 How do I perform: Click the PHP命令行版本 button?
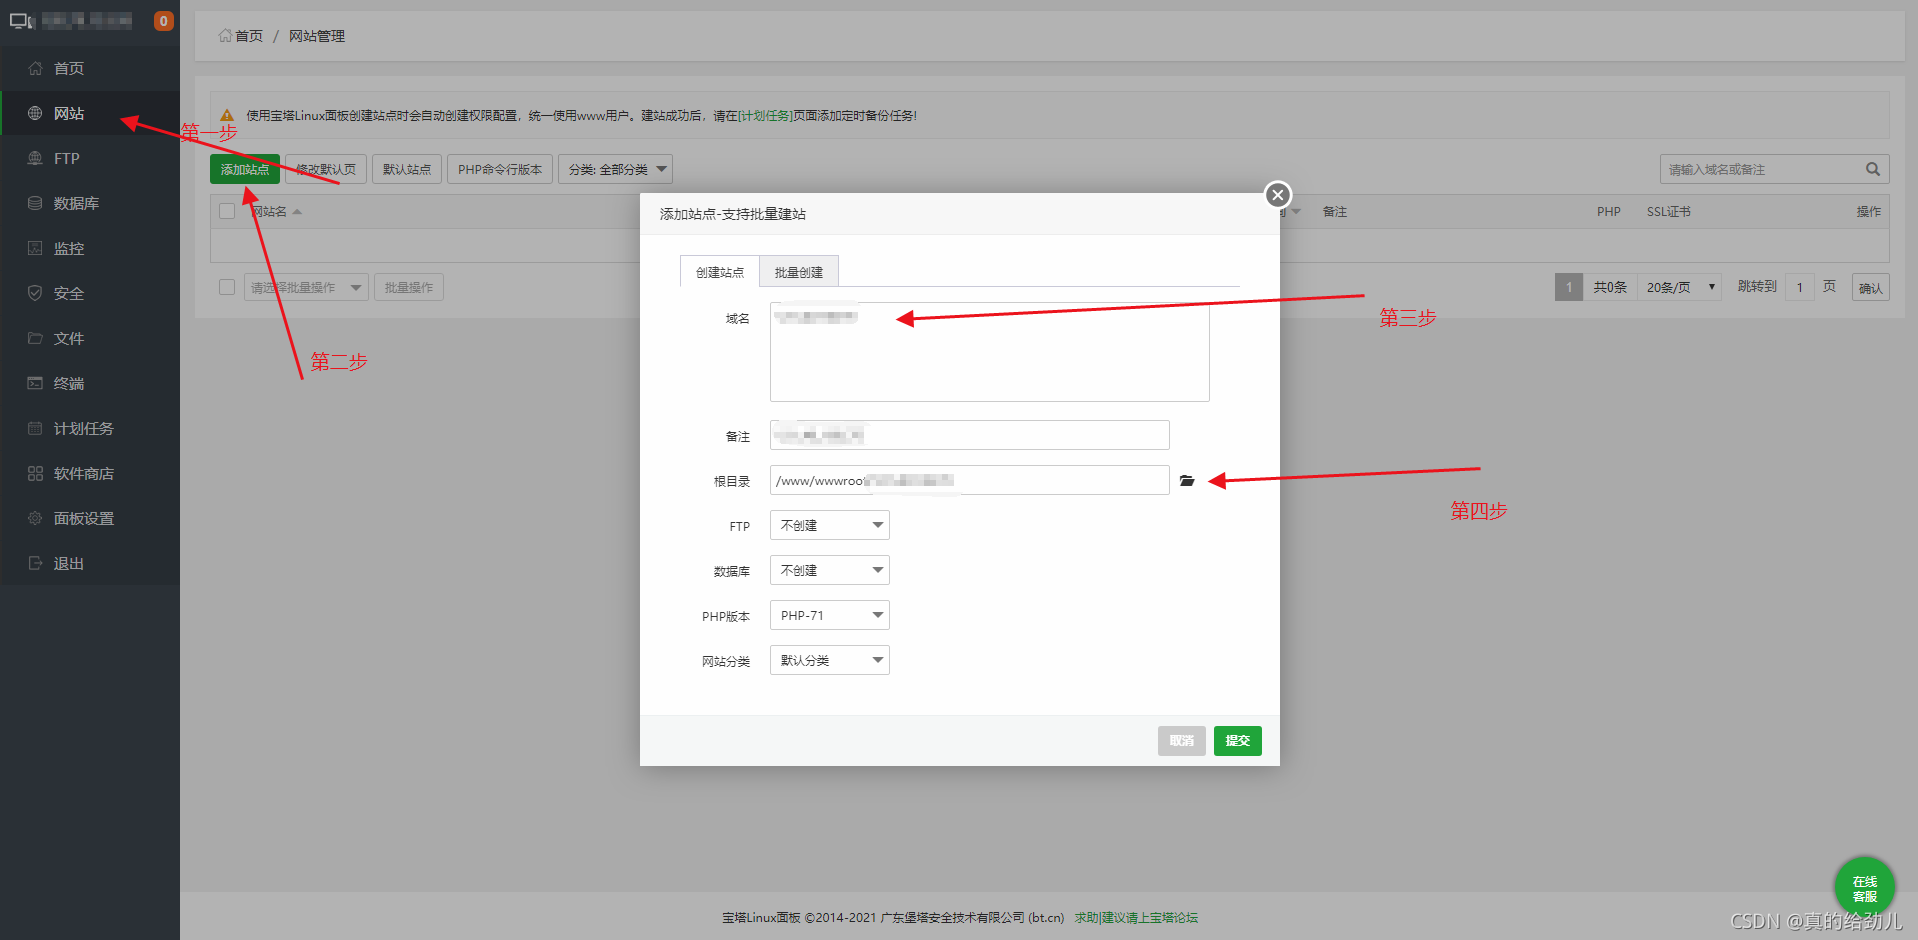(x=500, y=169)
